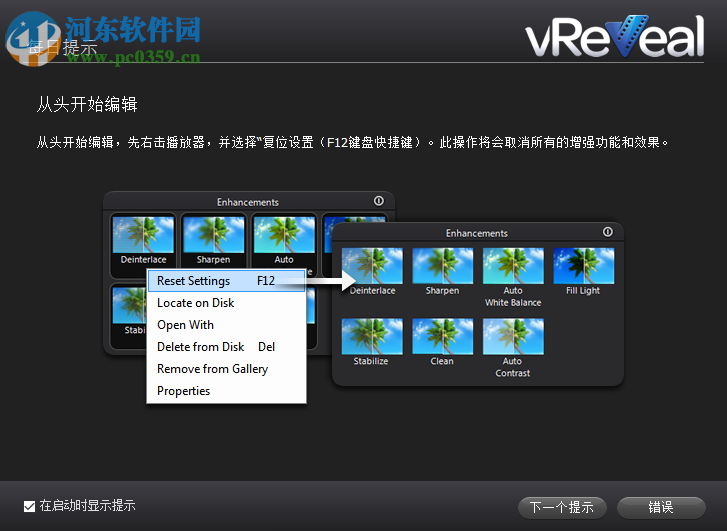727x531 pixels.
Task: Select Deinterlace thumbnail in the front Enhancements panel
Action: coord(372,266)
